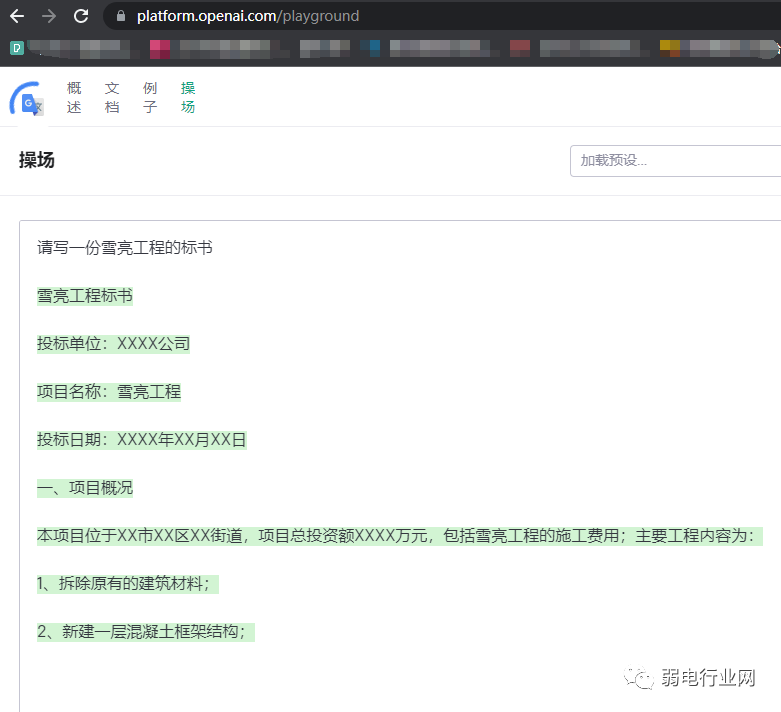Image resolution: width=781 pixels, height=712 pixels.
Task: Click the 投标单位:XXXX公司 line
Action: tap(113, 344)
